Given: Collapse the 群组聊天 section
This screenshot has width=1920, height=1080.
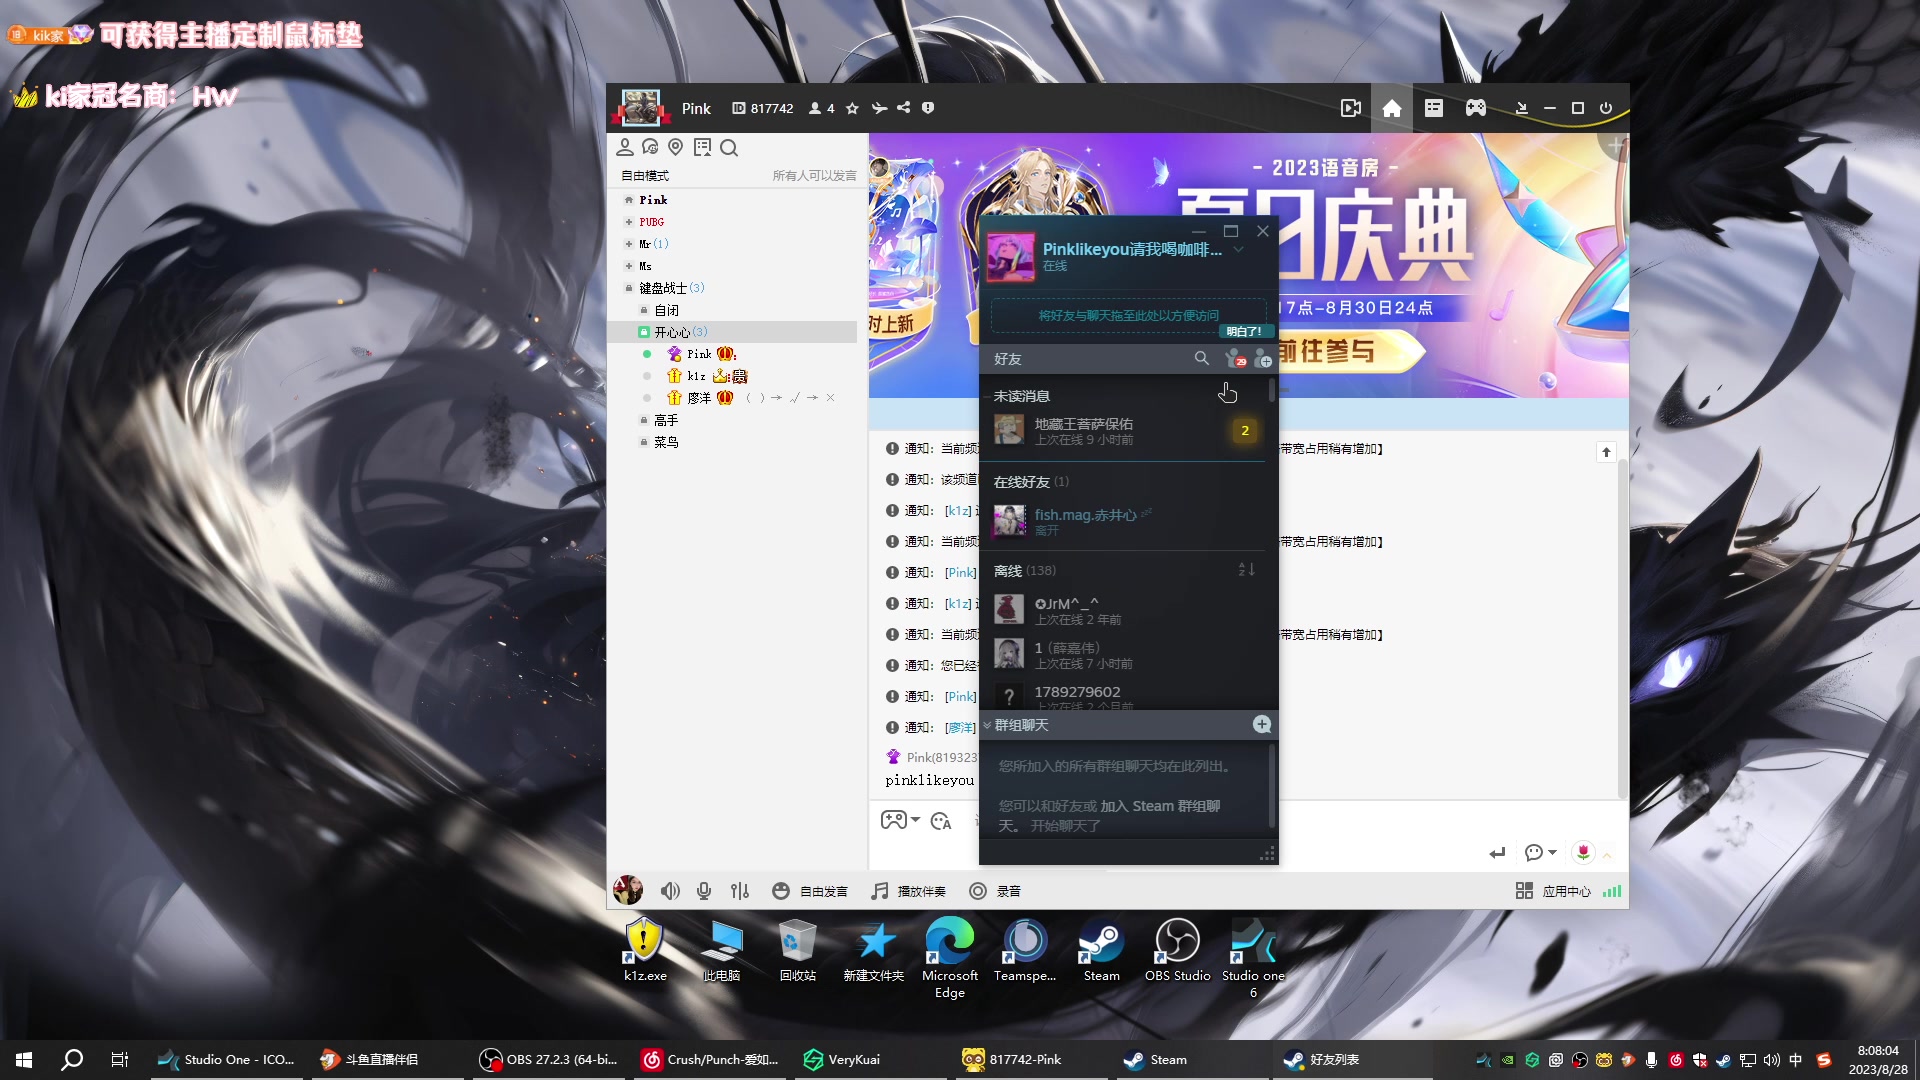Looking at the screenshot, I should [987, 725].
